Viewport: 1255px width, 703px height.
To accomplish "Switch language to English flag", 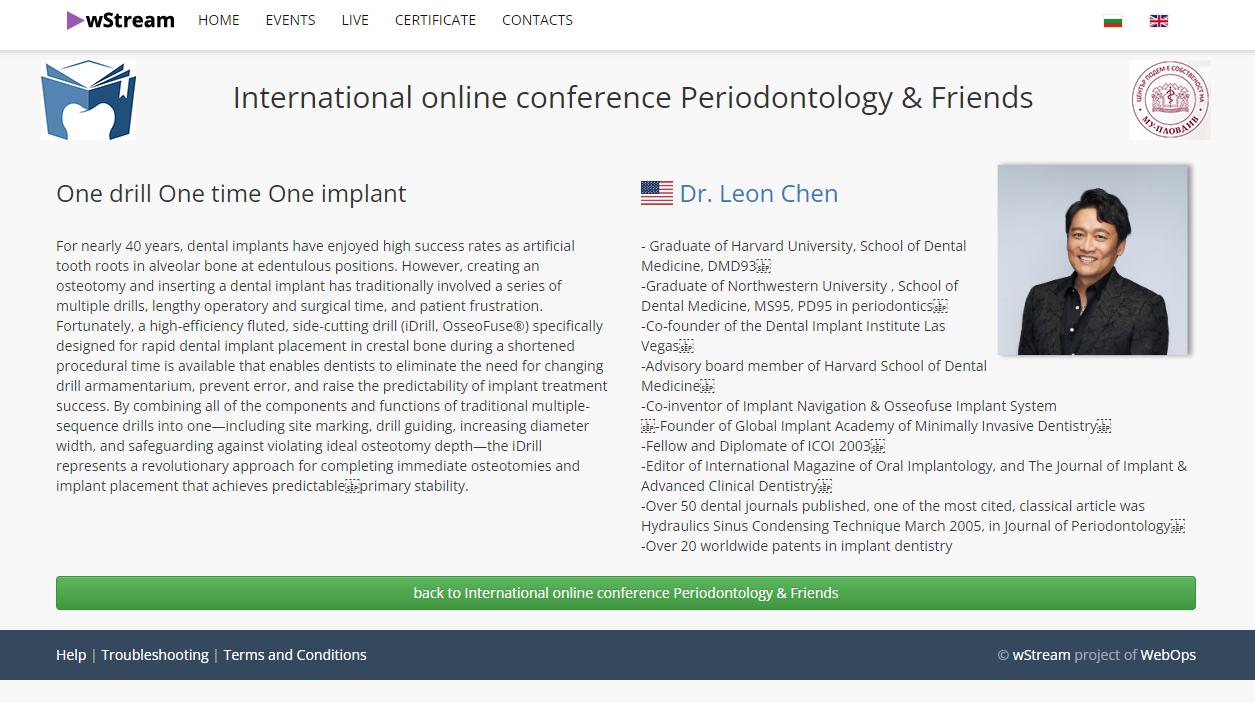I will (1159, 21).
